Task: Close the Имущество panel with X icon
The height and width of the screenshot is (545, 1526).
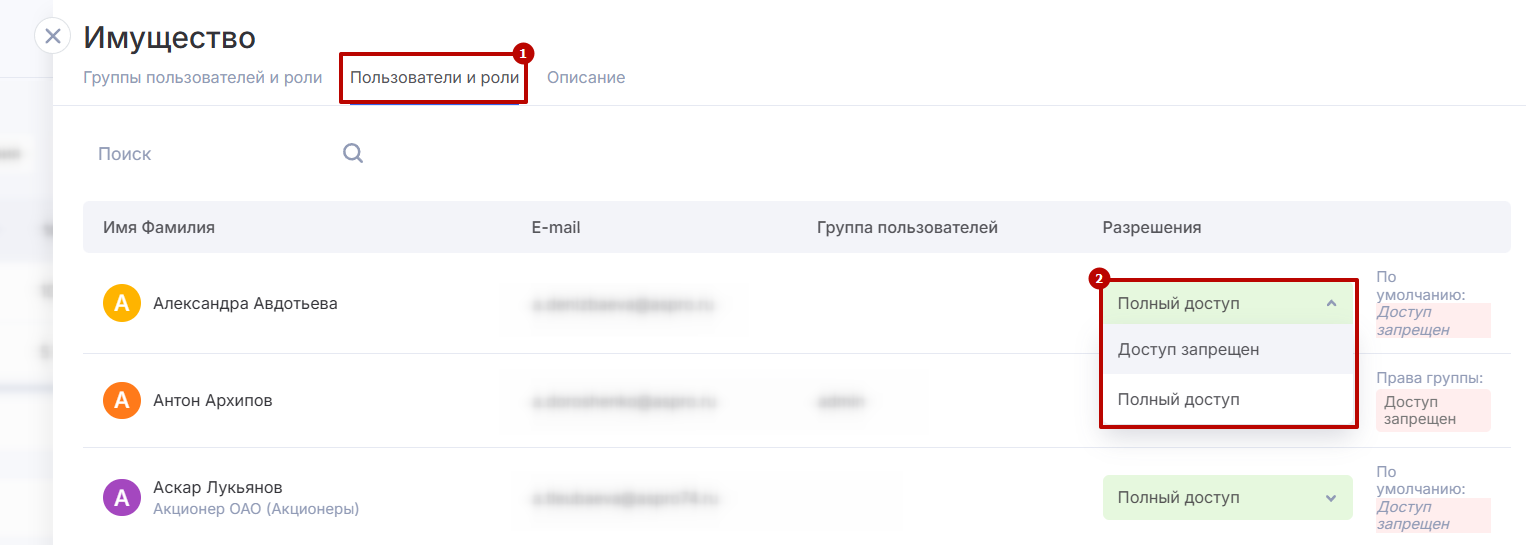Action: (53, 36)
